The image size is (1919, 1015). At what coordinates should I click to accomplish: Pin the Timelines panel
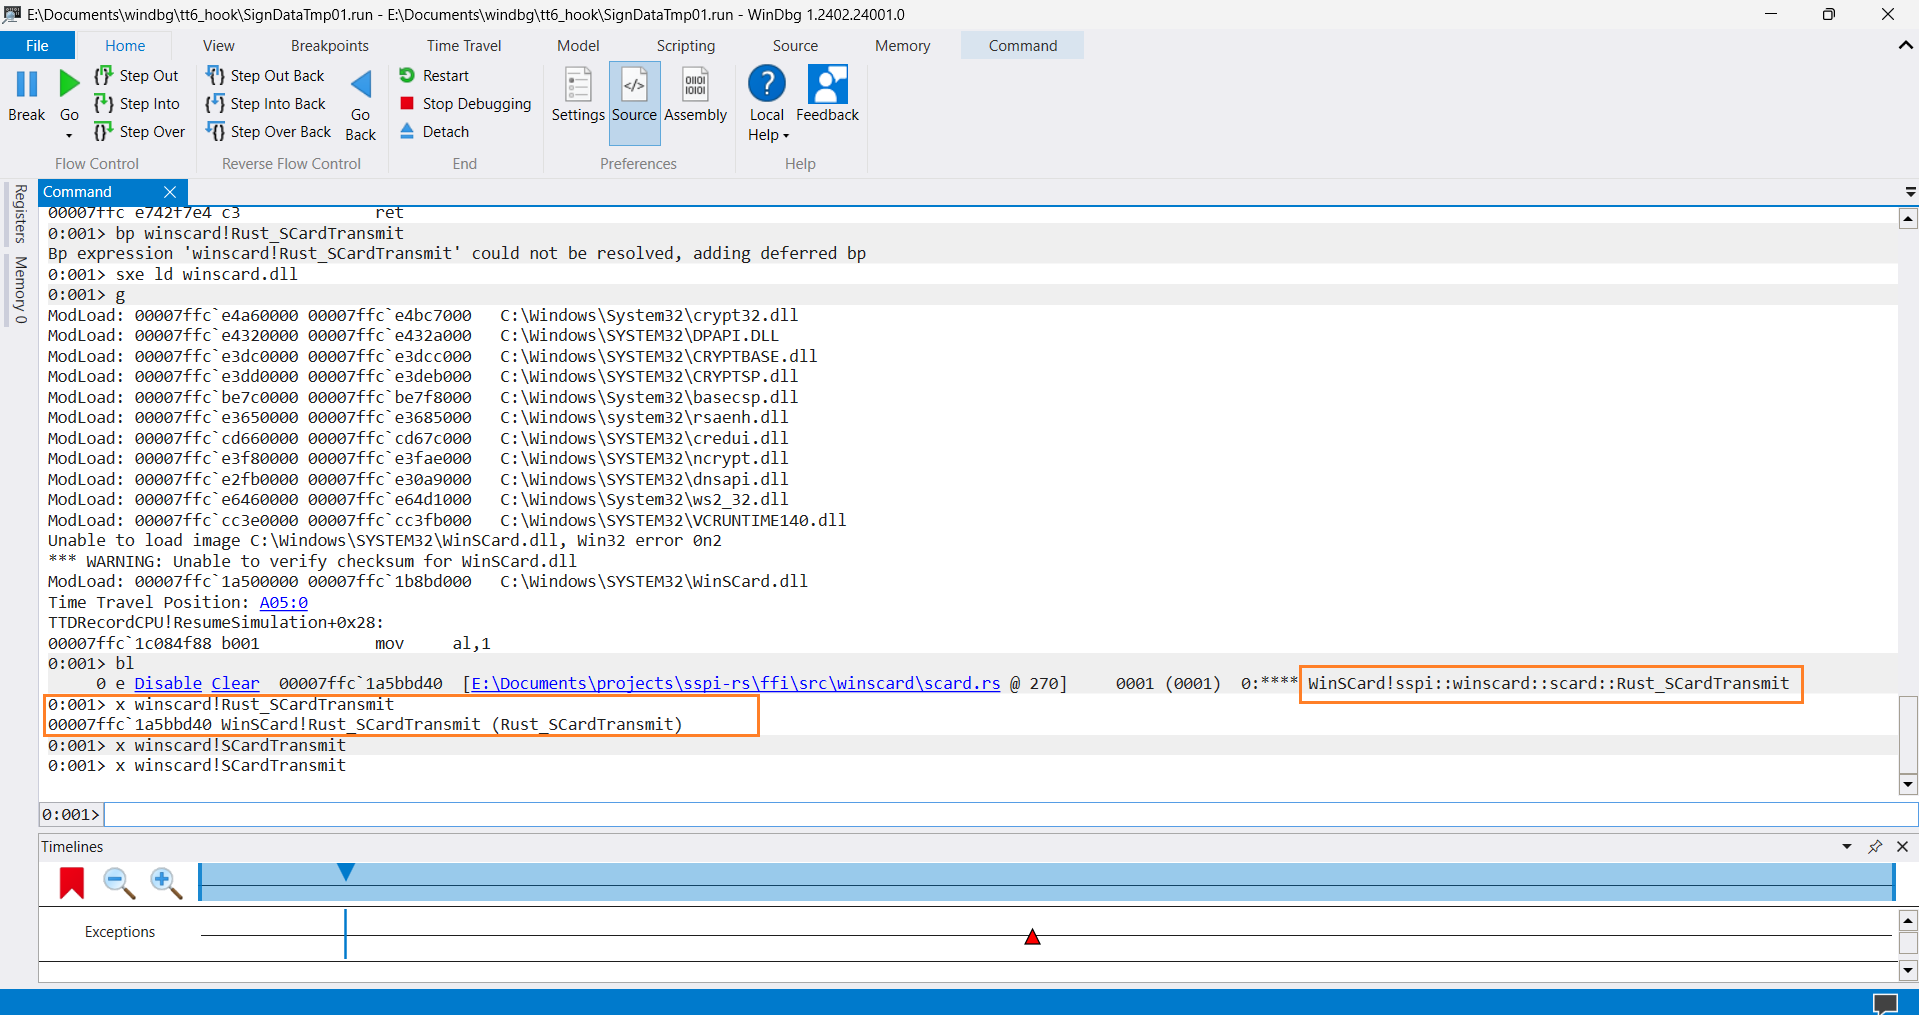tap(1875, 847)
